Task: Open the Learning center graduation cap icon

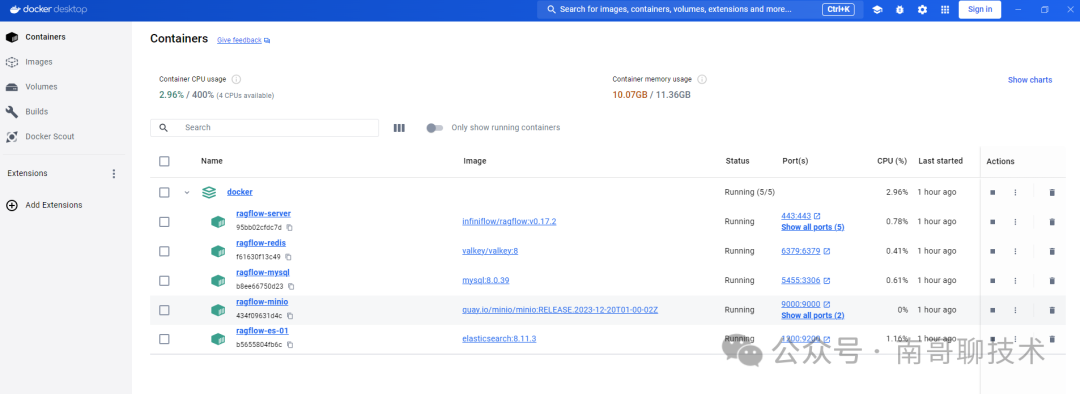Action: pyautogui.click(x=878, y=10)
